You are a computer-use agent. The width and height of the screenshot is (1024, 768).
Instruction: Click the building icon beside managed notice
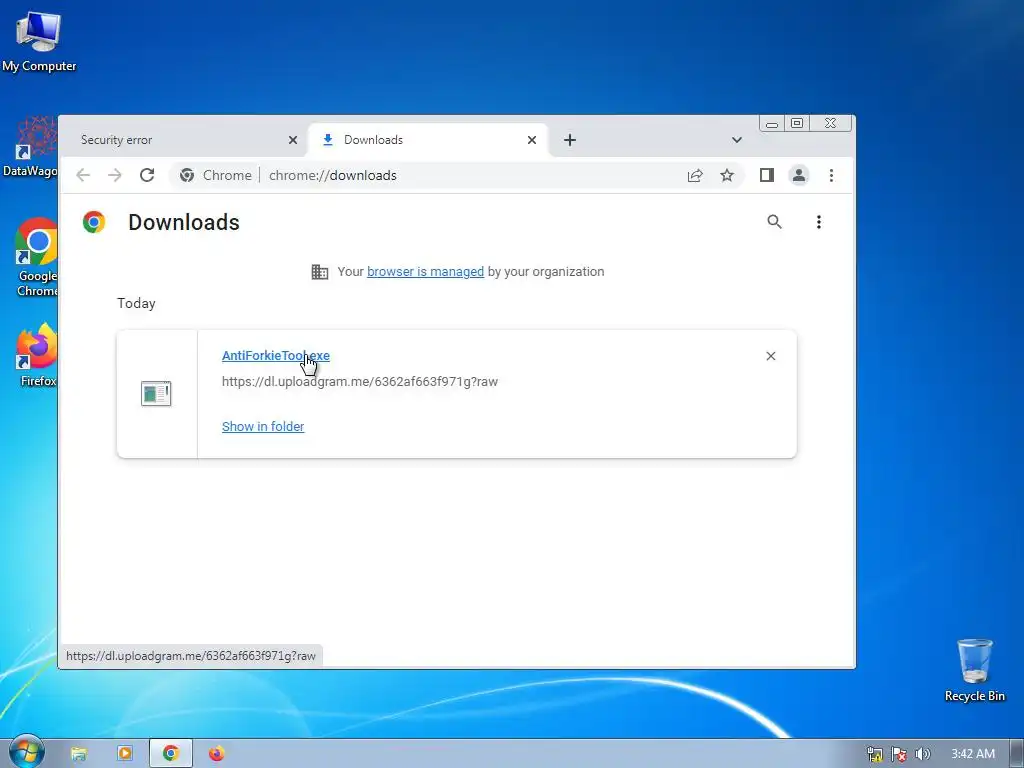click(320, 272)
